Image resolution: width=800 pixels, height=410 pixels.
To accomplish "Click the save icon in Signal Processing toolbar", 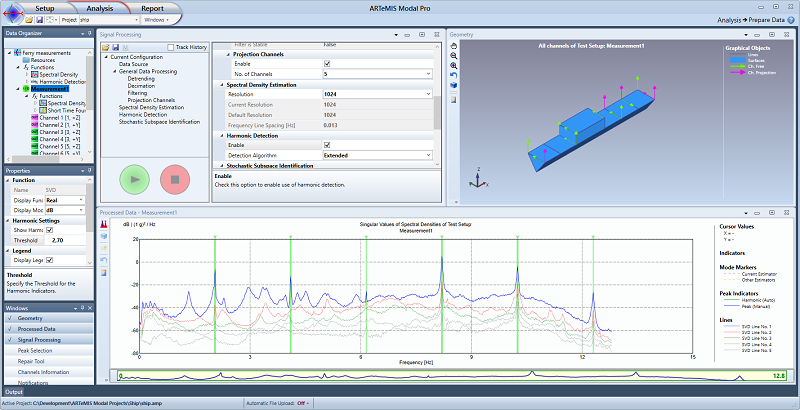I will coord(116,46).
